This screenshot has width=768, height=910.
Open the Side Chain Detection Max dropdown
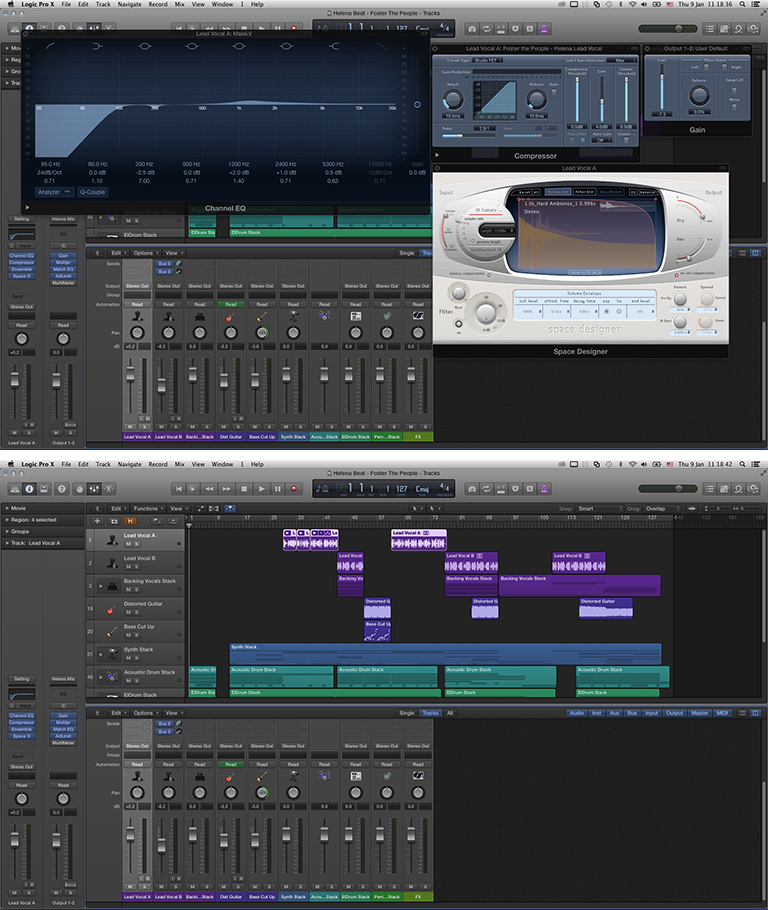(x=620, y=60)
